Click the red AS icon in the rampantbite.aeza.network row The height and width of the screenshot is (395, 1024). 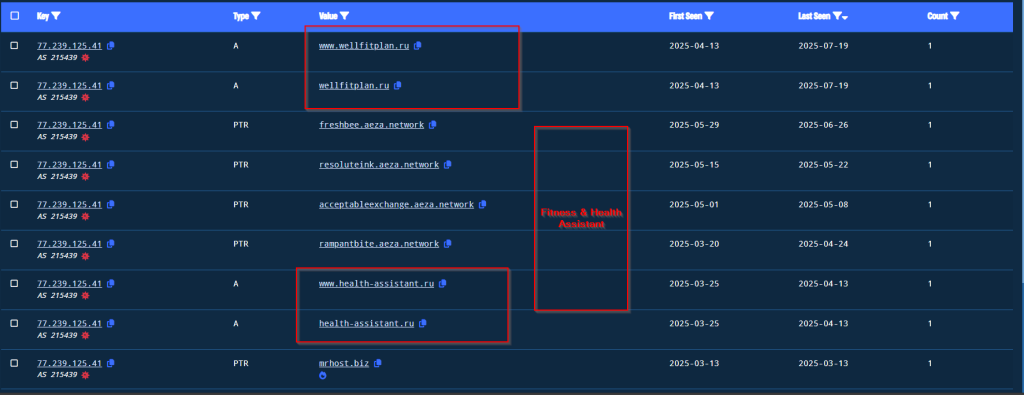85,255
